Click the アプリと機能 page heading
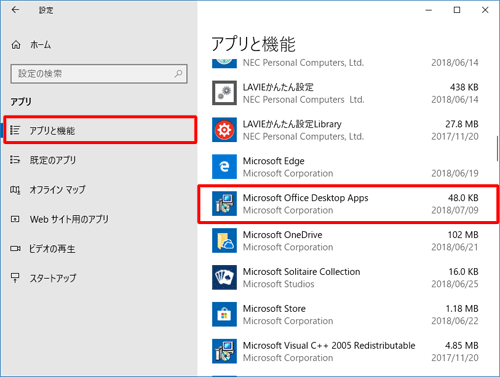 pyautogui.click(x=253, y=44)
